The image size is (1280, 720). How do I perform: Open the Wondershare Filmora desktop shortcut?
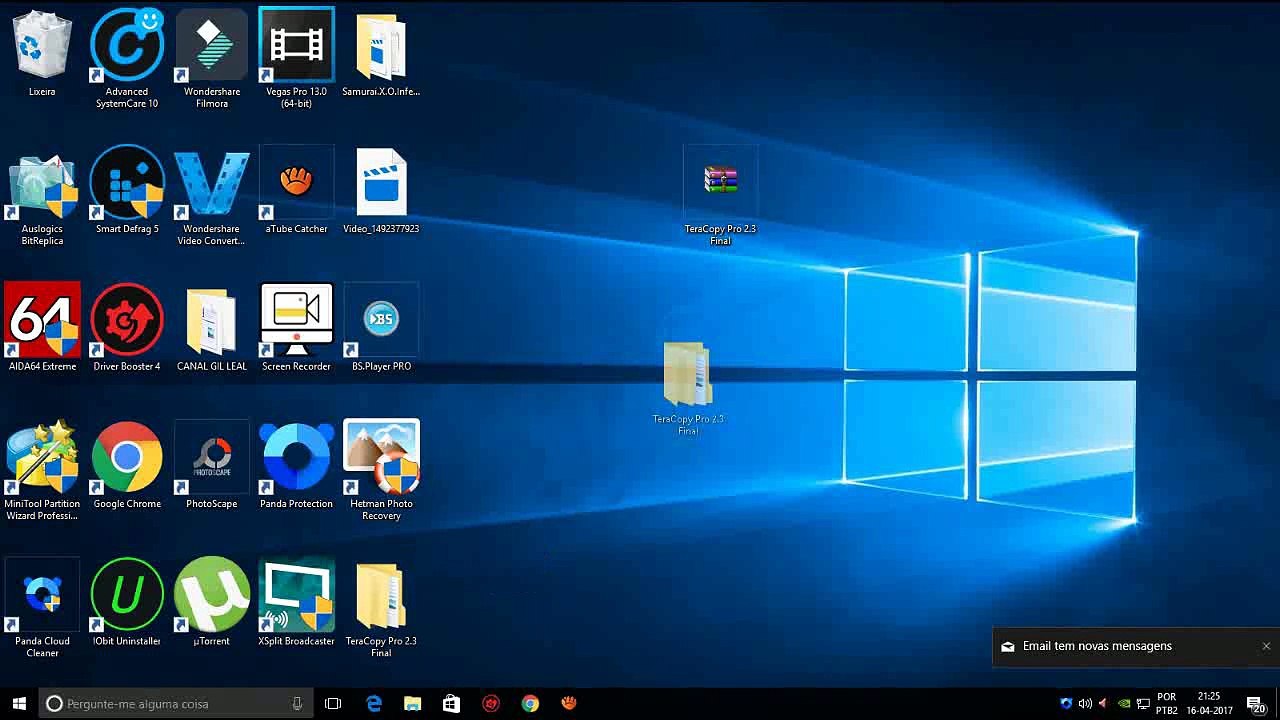click(x=211, y=58)
